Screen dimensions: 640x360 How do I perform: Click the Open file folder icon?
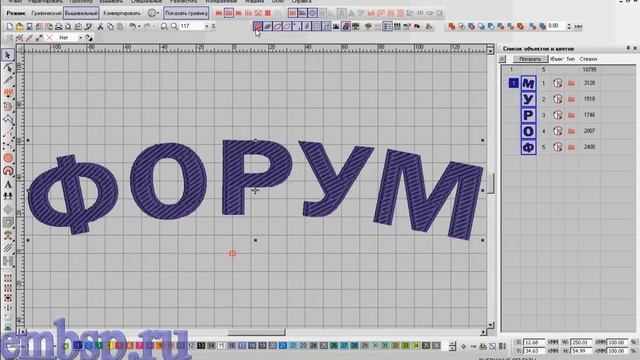(19, 27)
